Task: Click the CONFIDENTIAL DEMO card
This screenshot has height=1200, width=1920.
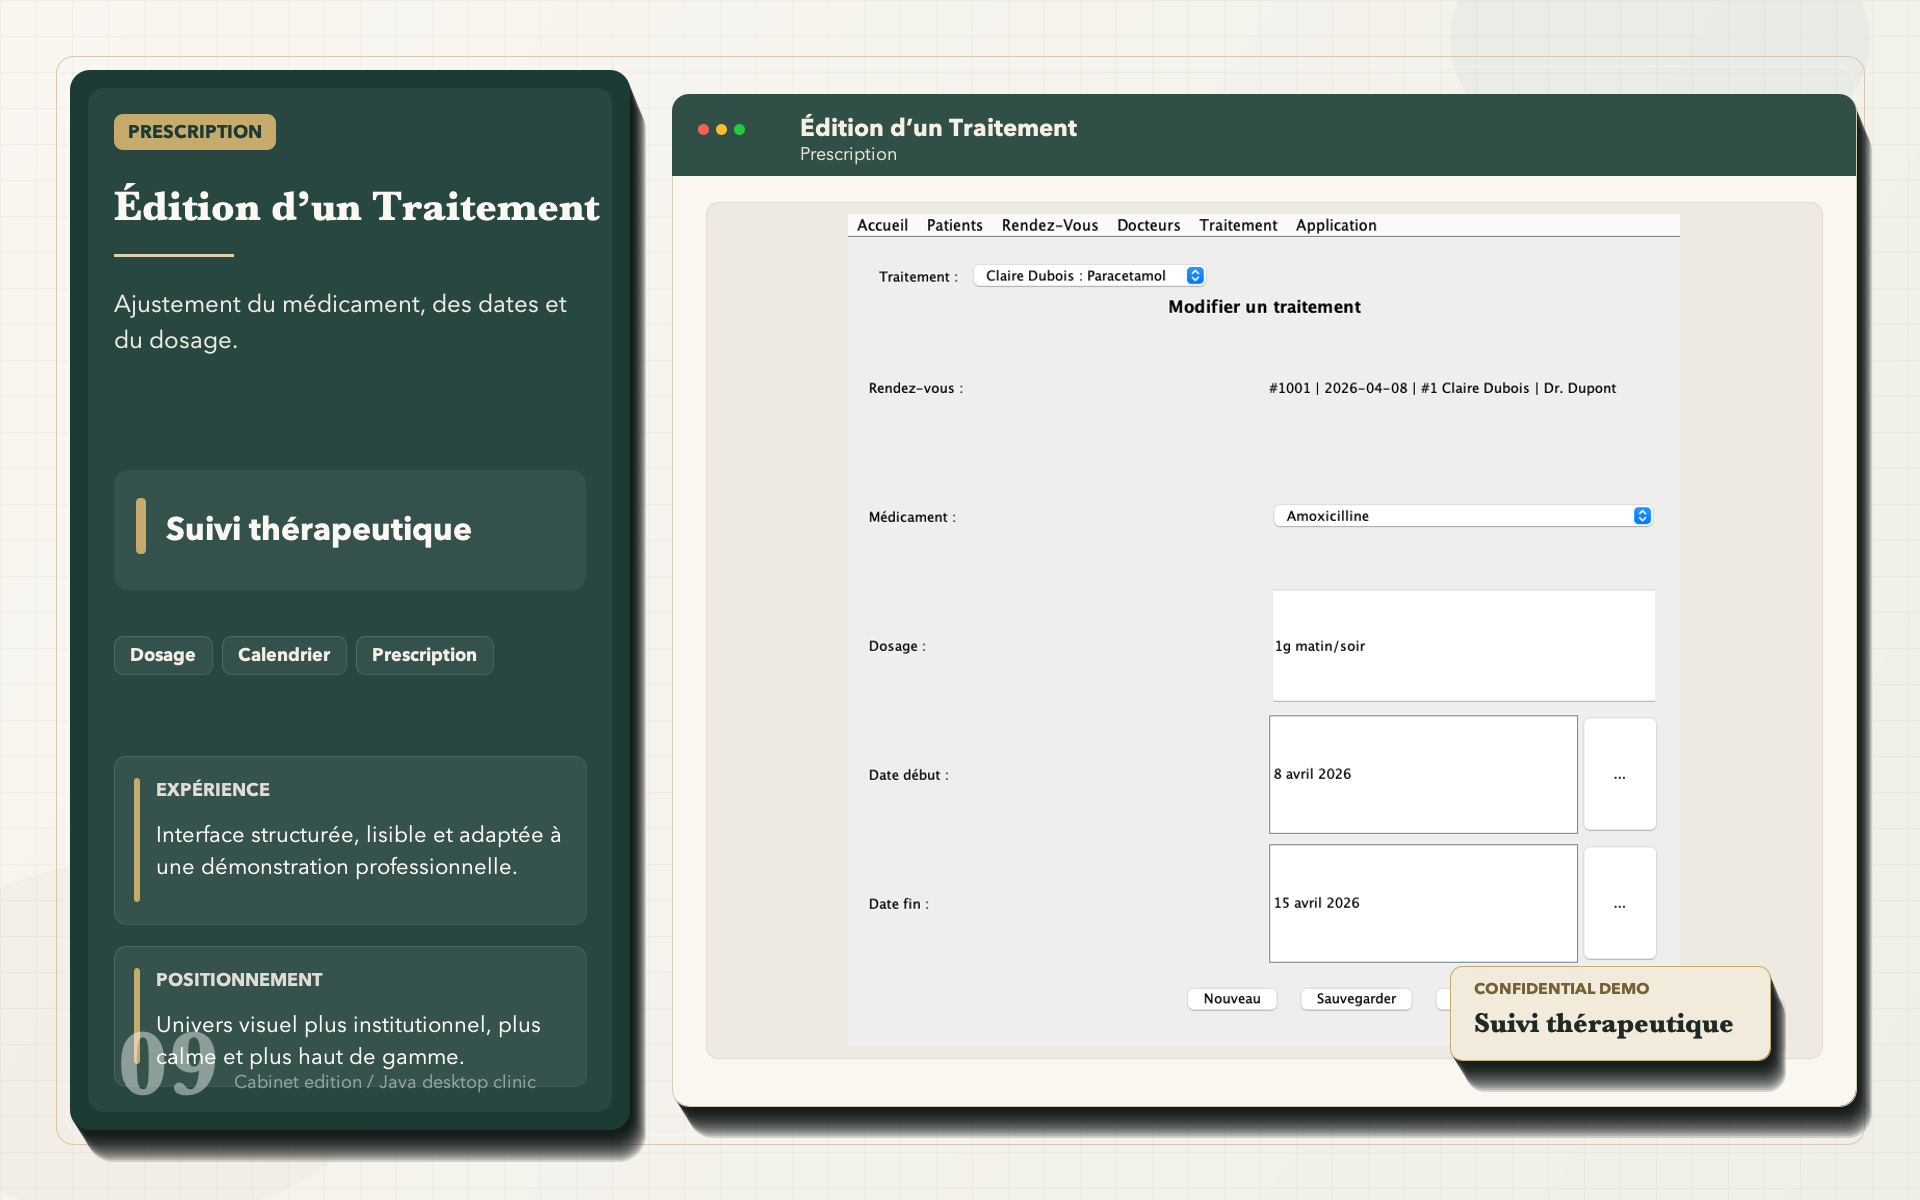Action: click(x=1610, y=1013)
